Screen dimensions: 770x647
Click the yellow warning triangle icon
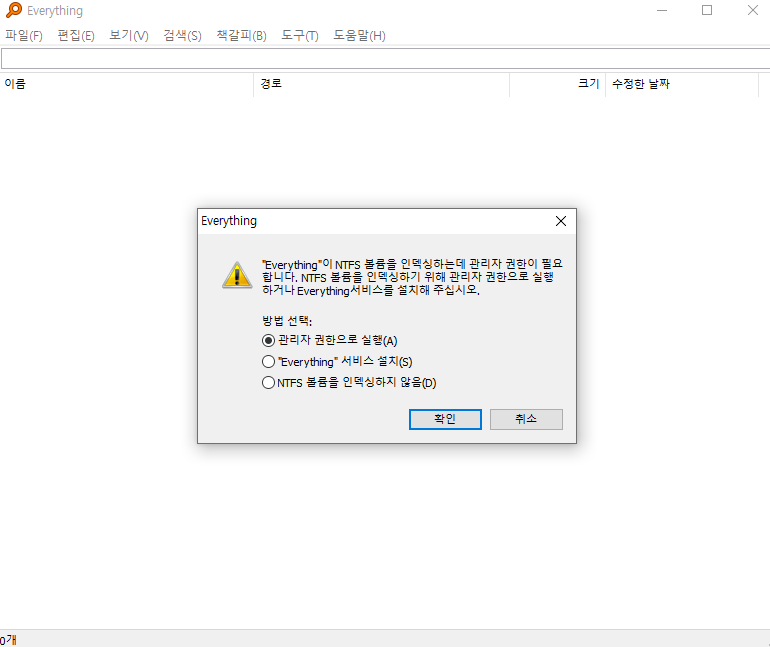tap(237, 275)
